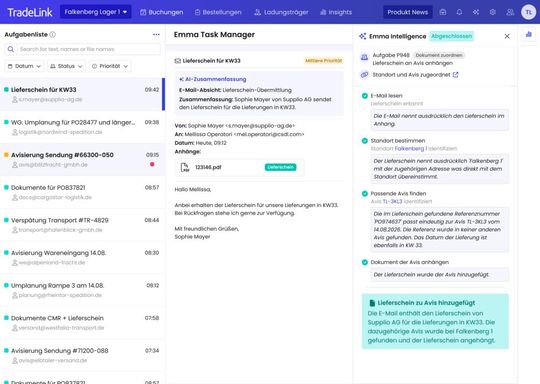Click sender s.mayer@supplio-ag.de in task list

[x=50, y=100]
